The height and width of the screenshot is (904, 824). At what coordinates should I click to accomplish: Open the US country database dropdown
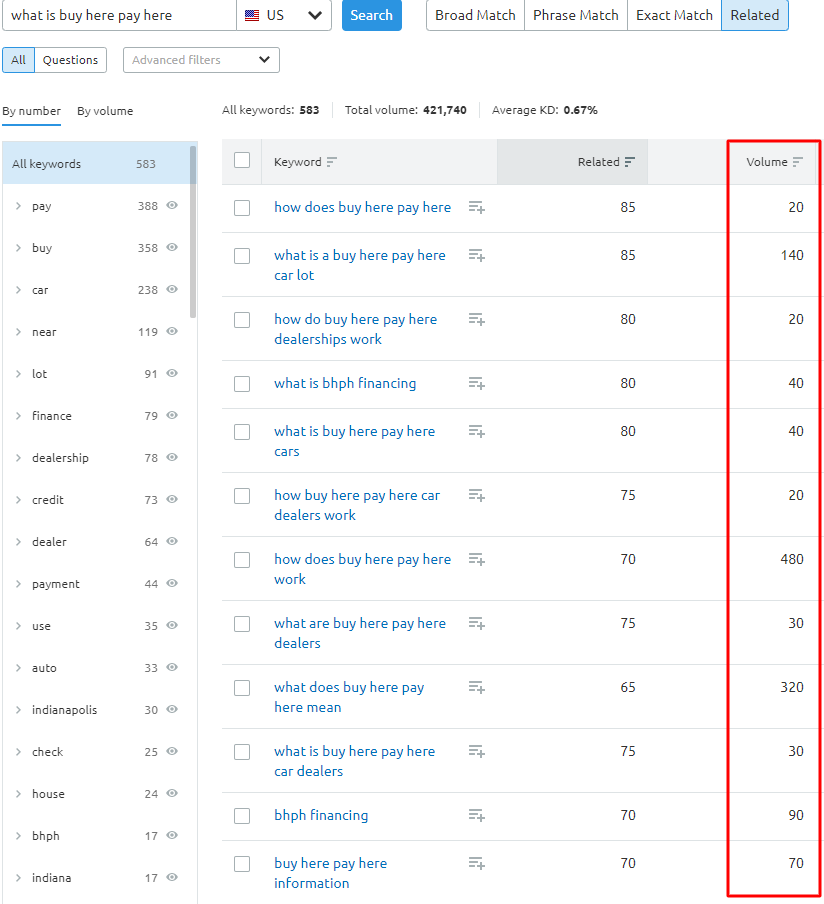click(x=284, y=15)
